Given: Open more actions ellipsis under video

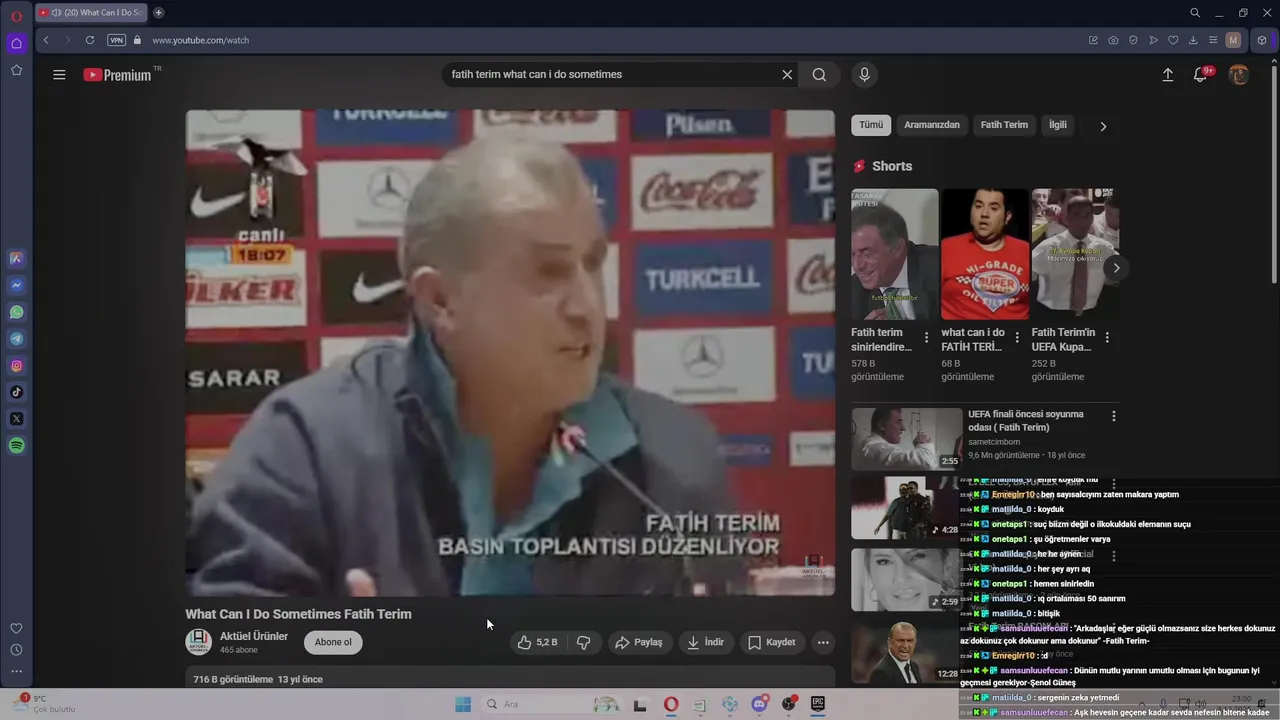Looking at the screenshot, I should coord(823,642).
